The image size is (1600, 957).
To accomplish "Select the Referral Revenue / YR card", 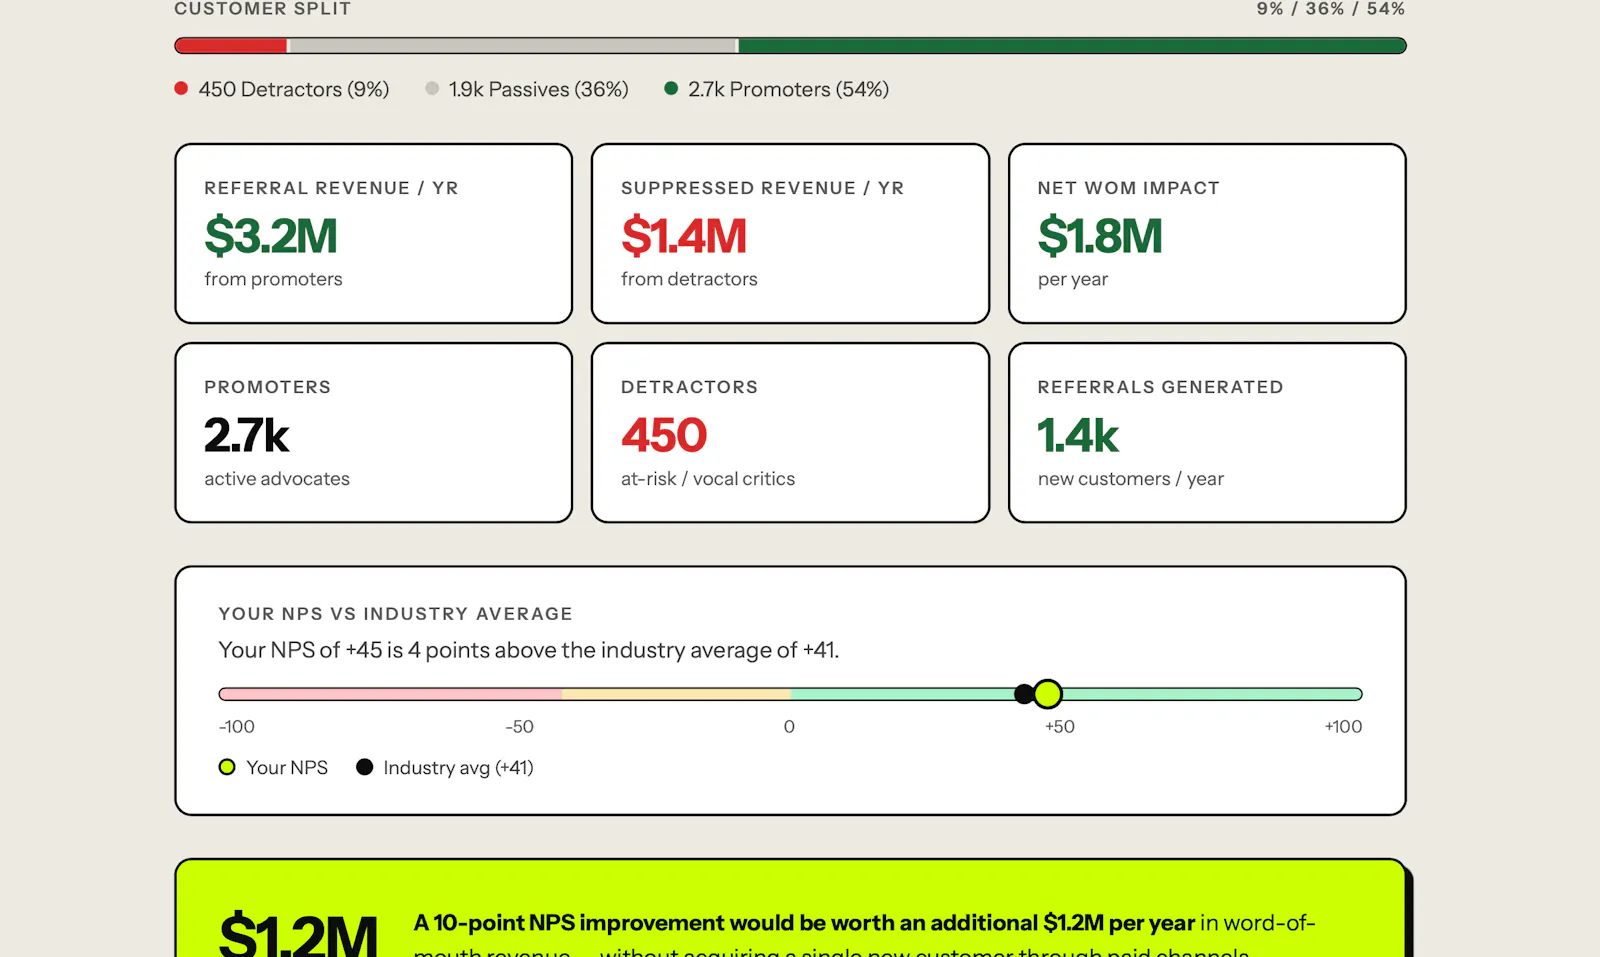I will (x=374, y=233).
